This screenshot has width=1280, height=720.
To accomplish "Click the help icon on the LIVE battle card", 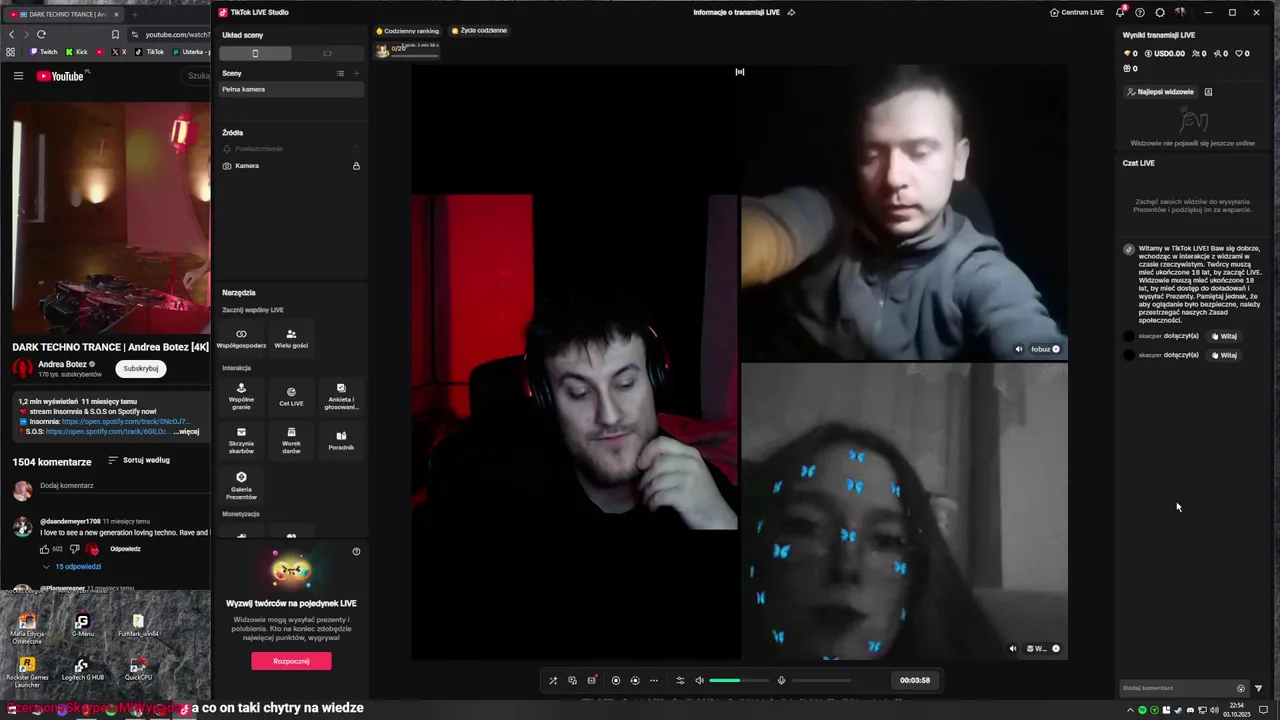I will coord(356,551).
